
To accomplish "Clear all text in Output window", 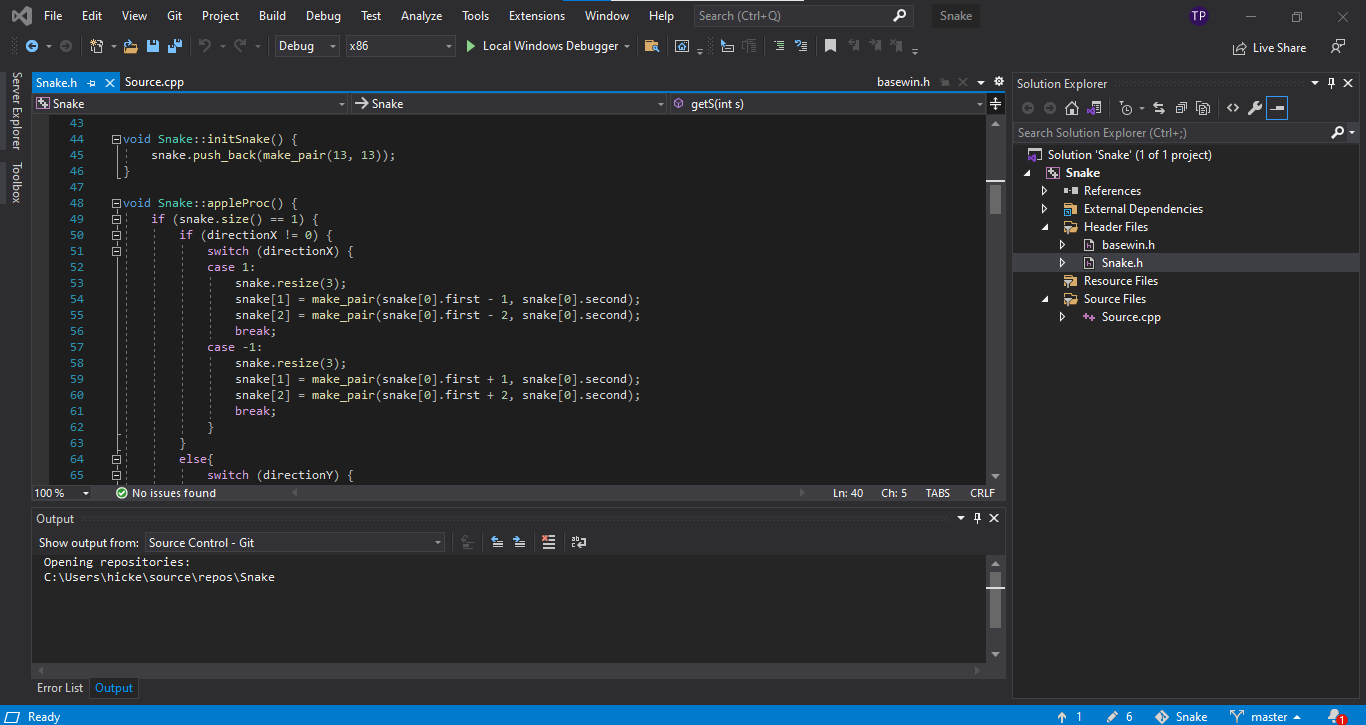I will click(548, 542).
